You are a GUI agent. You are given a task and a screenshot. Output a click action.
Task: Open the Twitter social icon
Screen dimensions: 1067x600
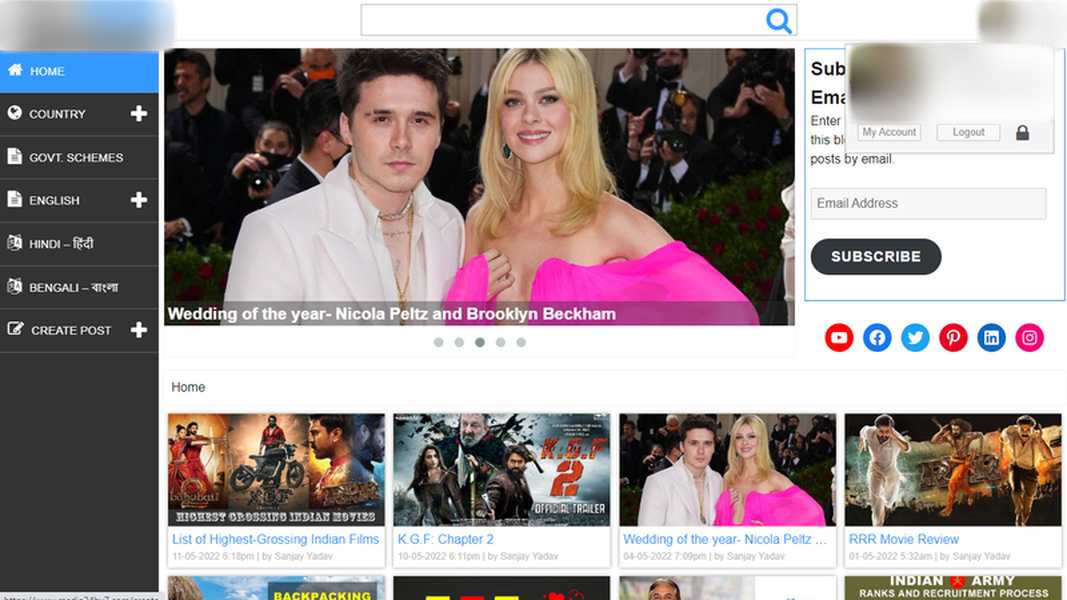(x=915, y=337)
